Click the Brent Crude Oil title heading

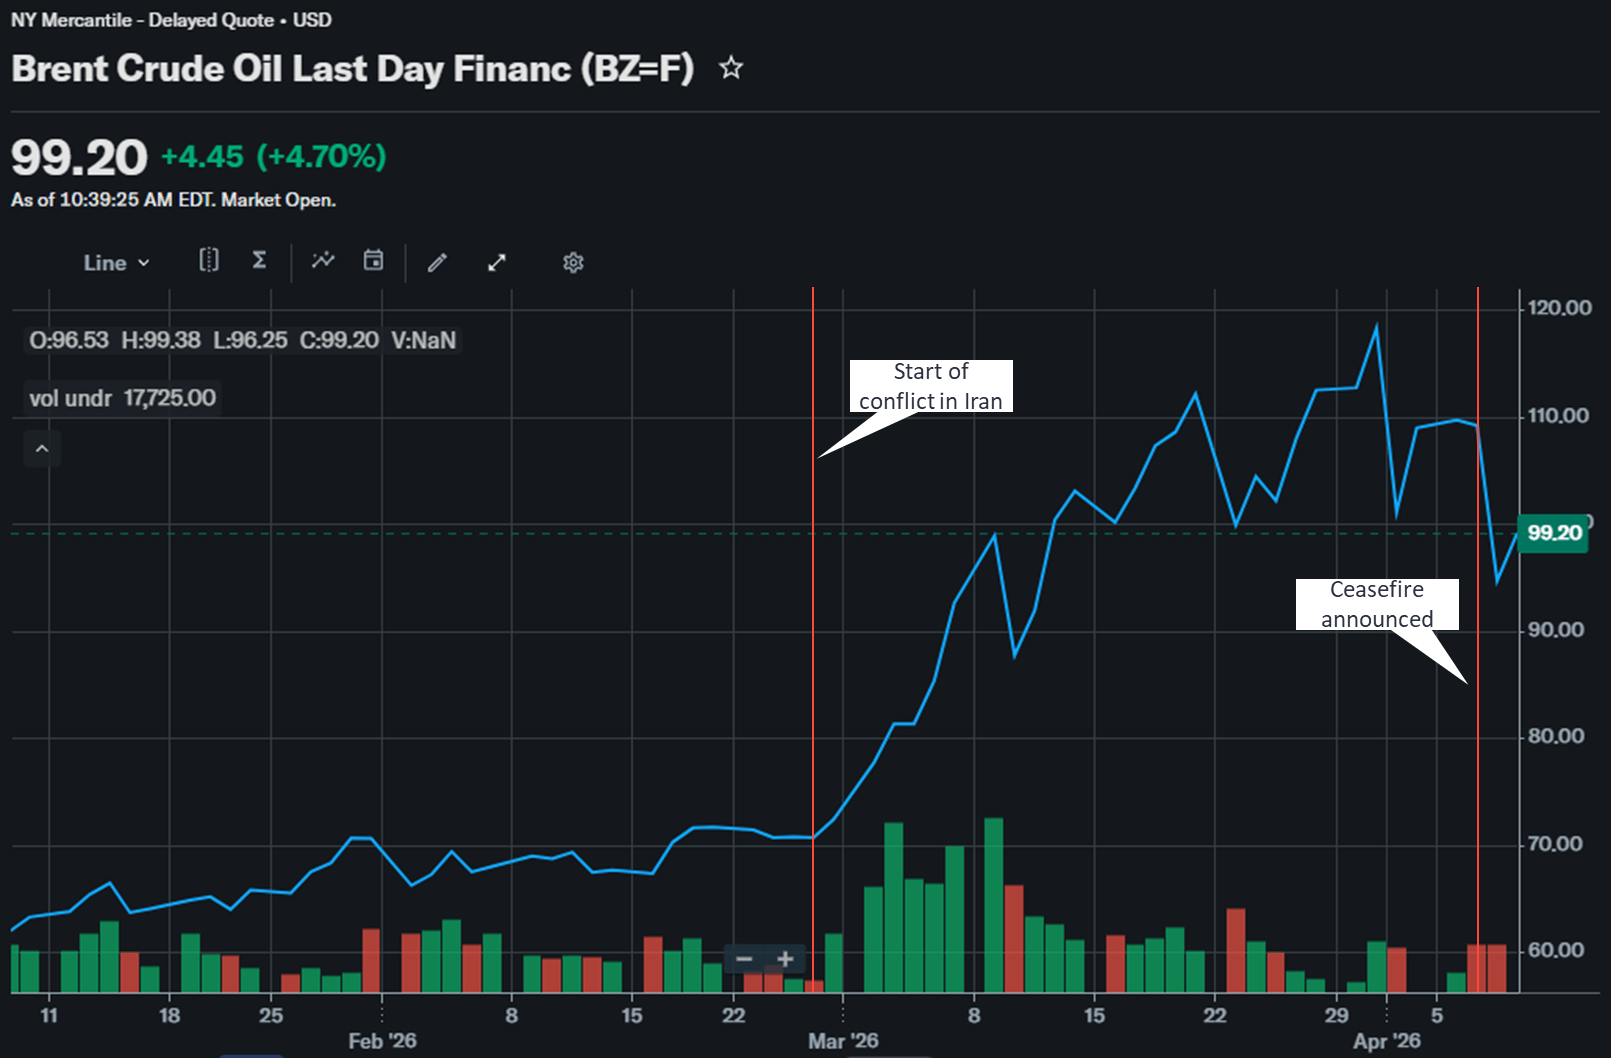pyautogui.click(x=352, y=69)
